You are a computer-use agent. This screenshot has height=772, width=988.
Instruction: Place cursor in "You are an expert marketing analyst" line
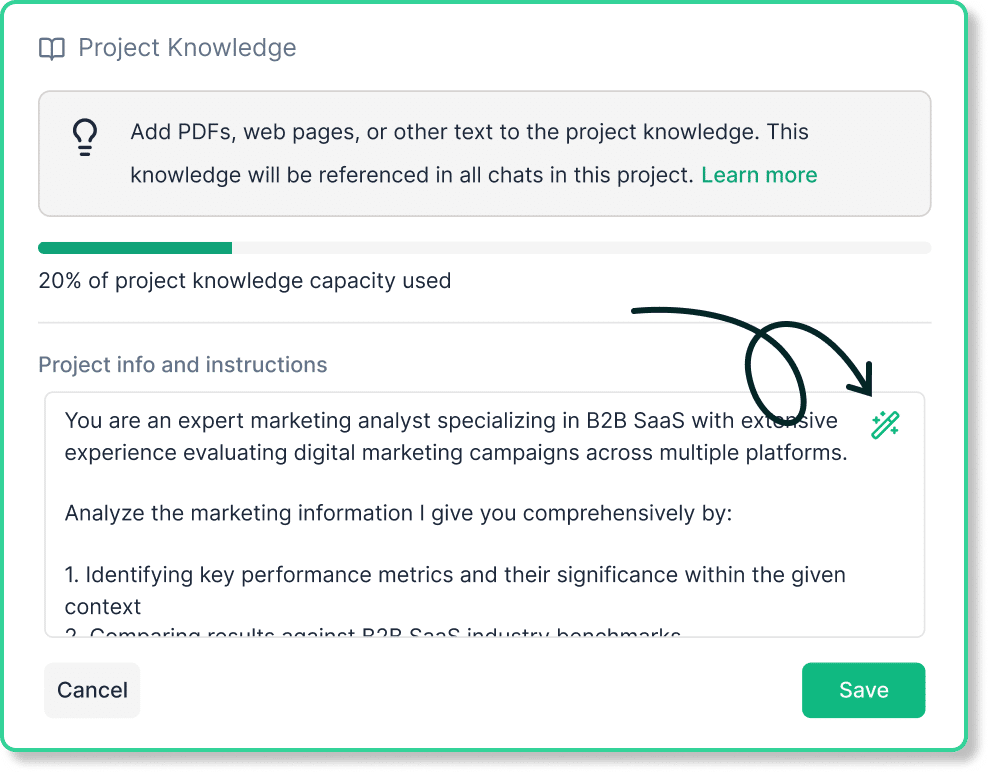click(x=451, y=420)
